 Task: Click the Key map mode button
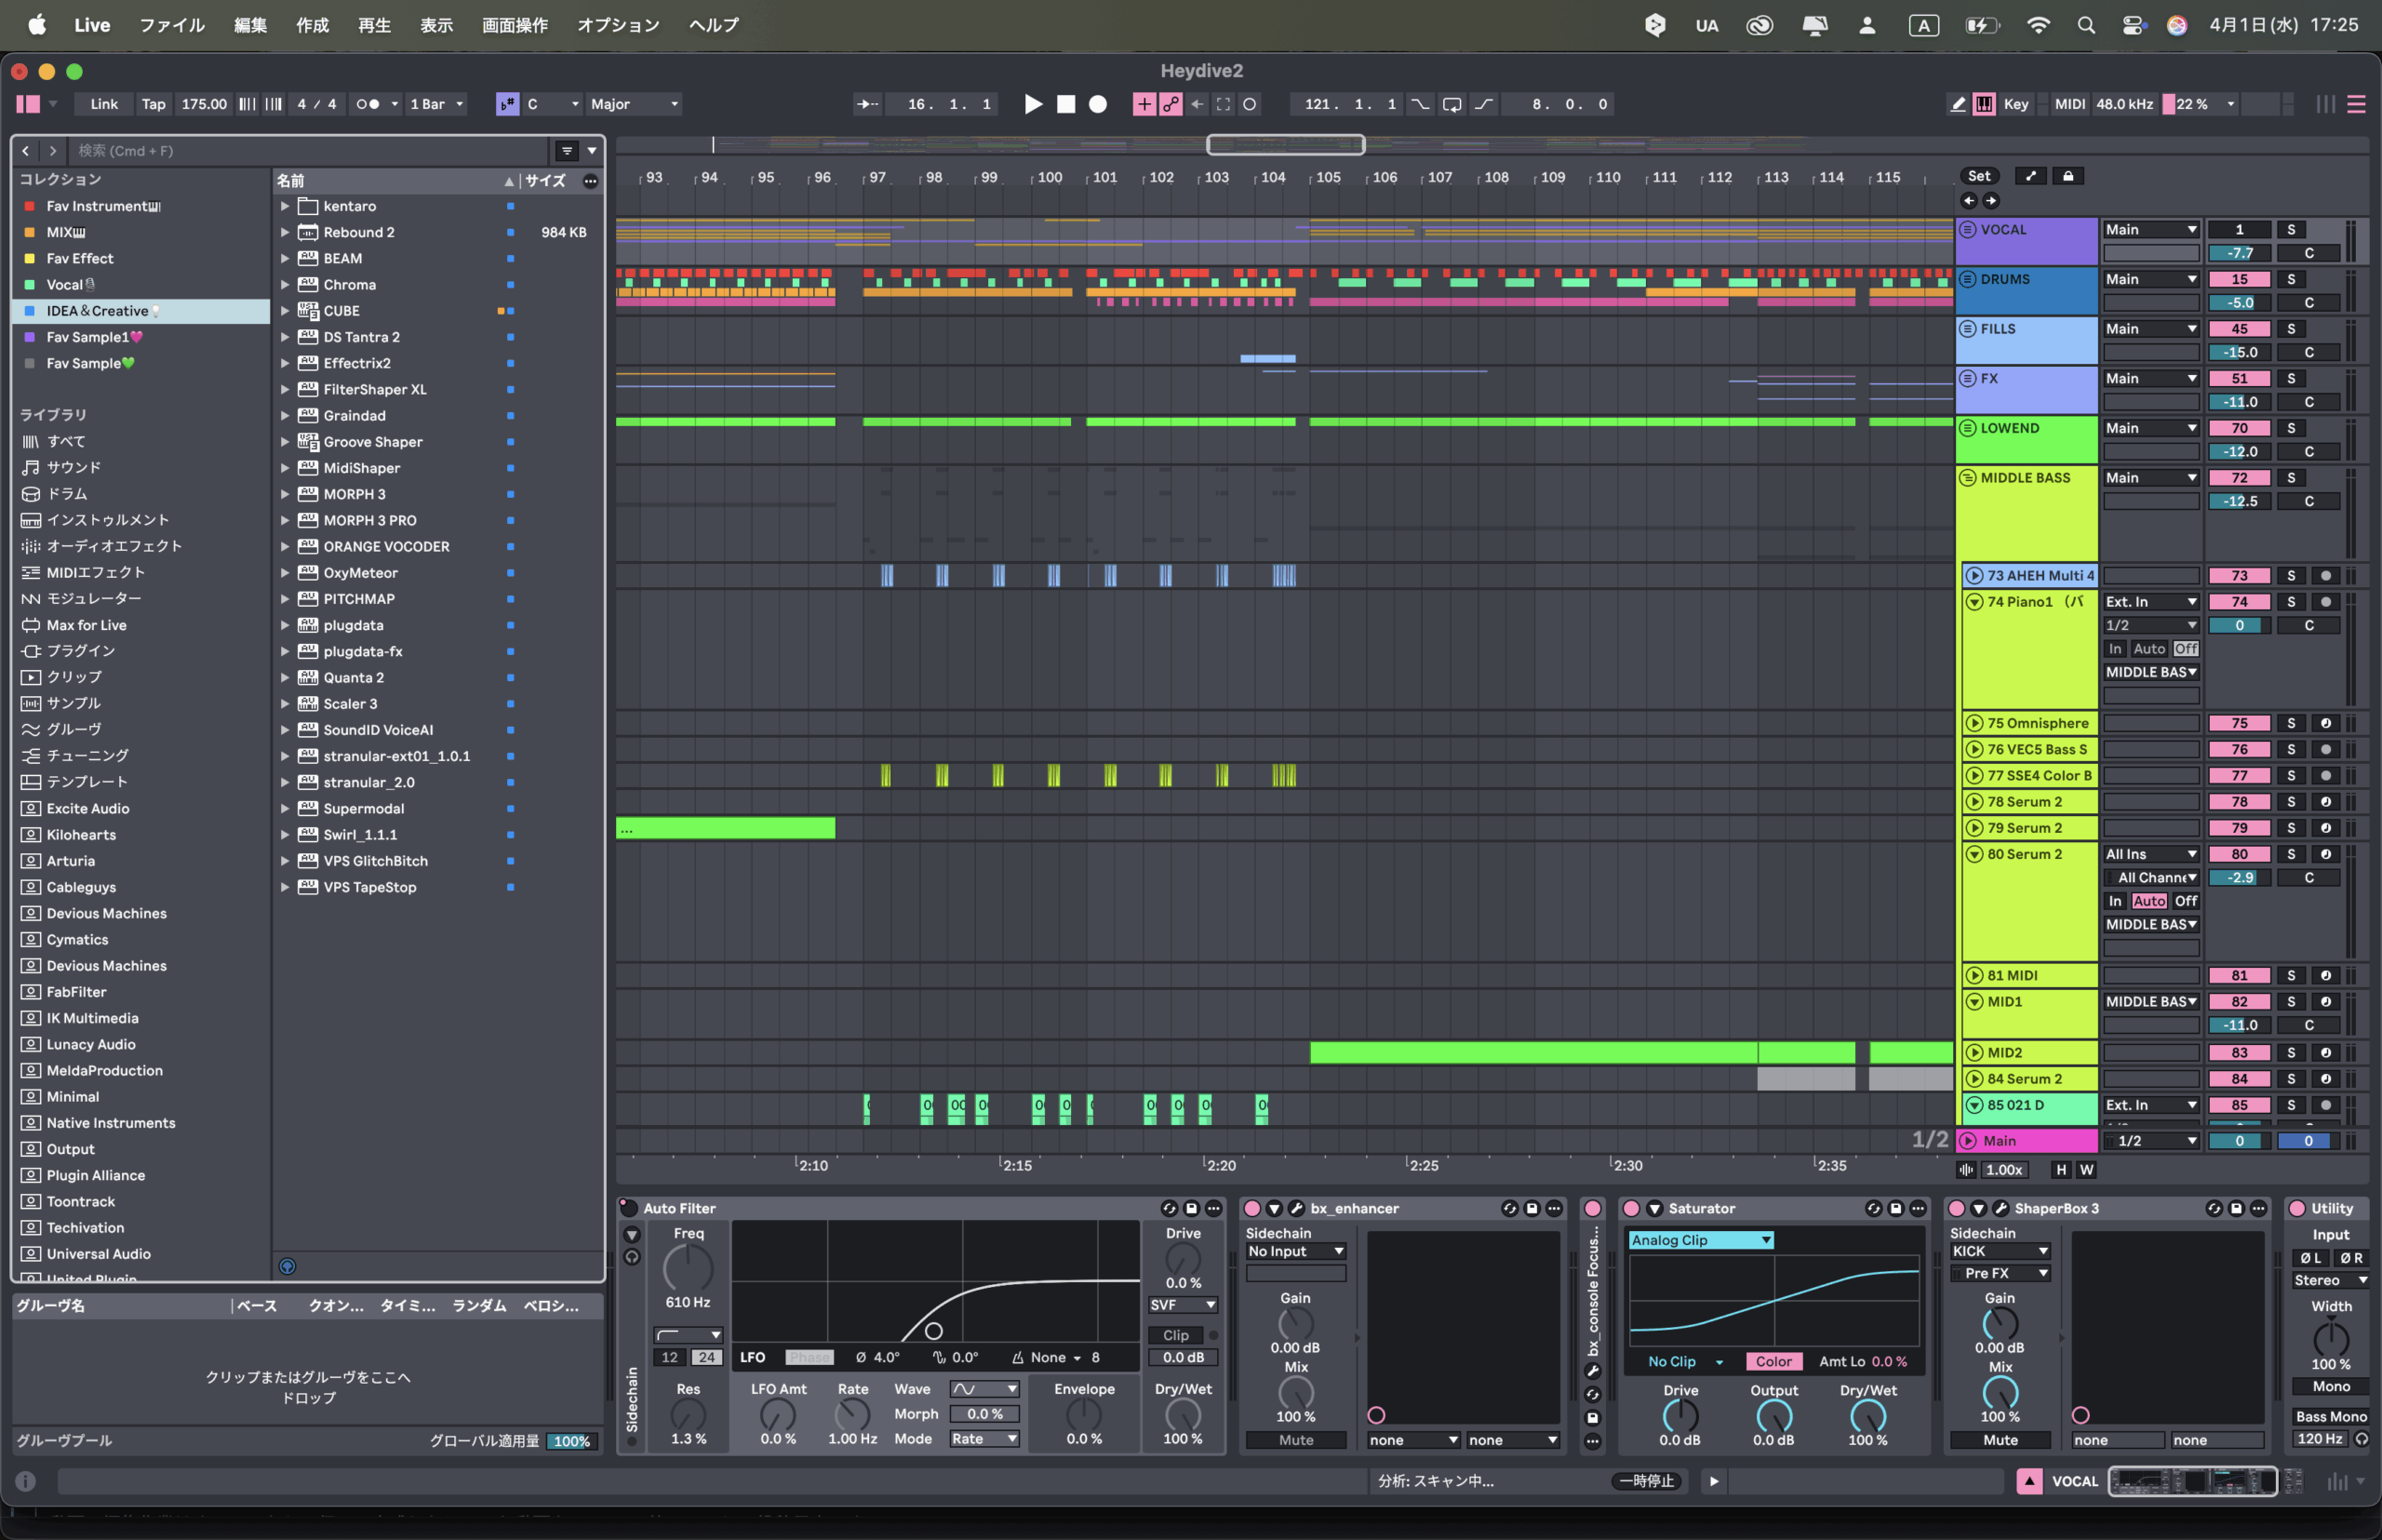click(x=2016, y=104)
